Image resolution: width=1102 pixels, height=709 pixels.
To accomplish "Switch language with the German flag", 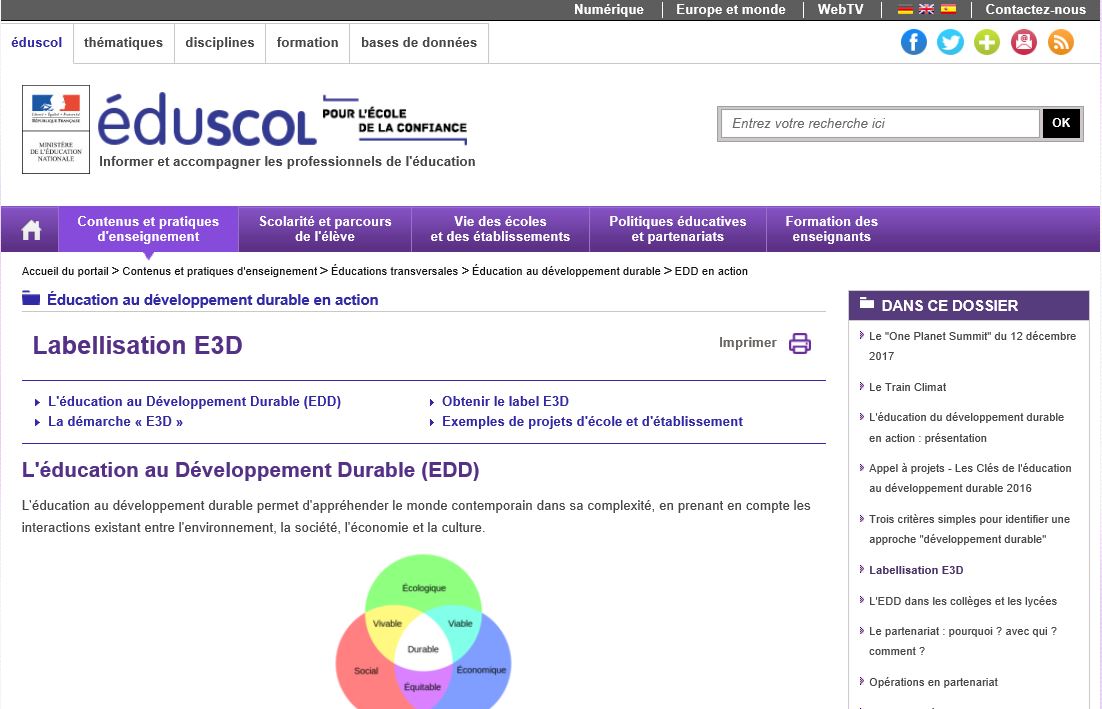I will pyautogui.click(x=905, y=10).
